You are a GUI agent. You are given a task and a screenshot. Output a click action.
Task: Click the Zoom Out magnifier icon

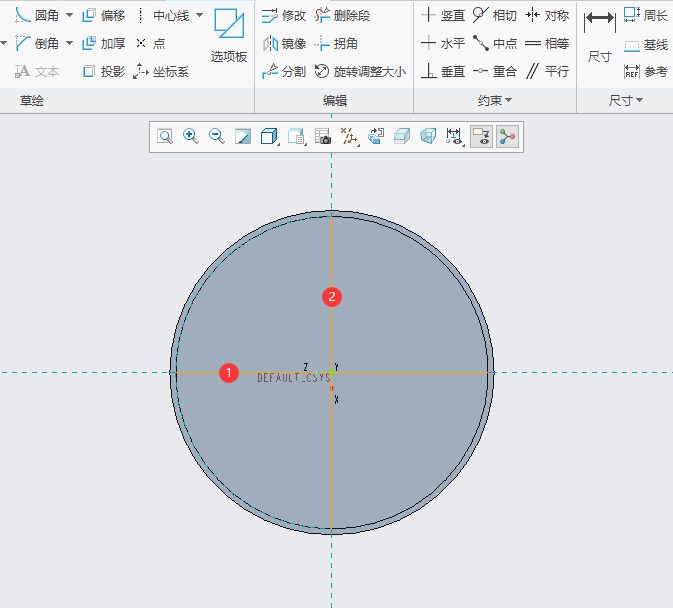coord(216,137)
